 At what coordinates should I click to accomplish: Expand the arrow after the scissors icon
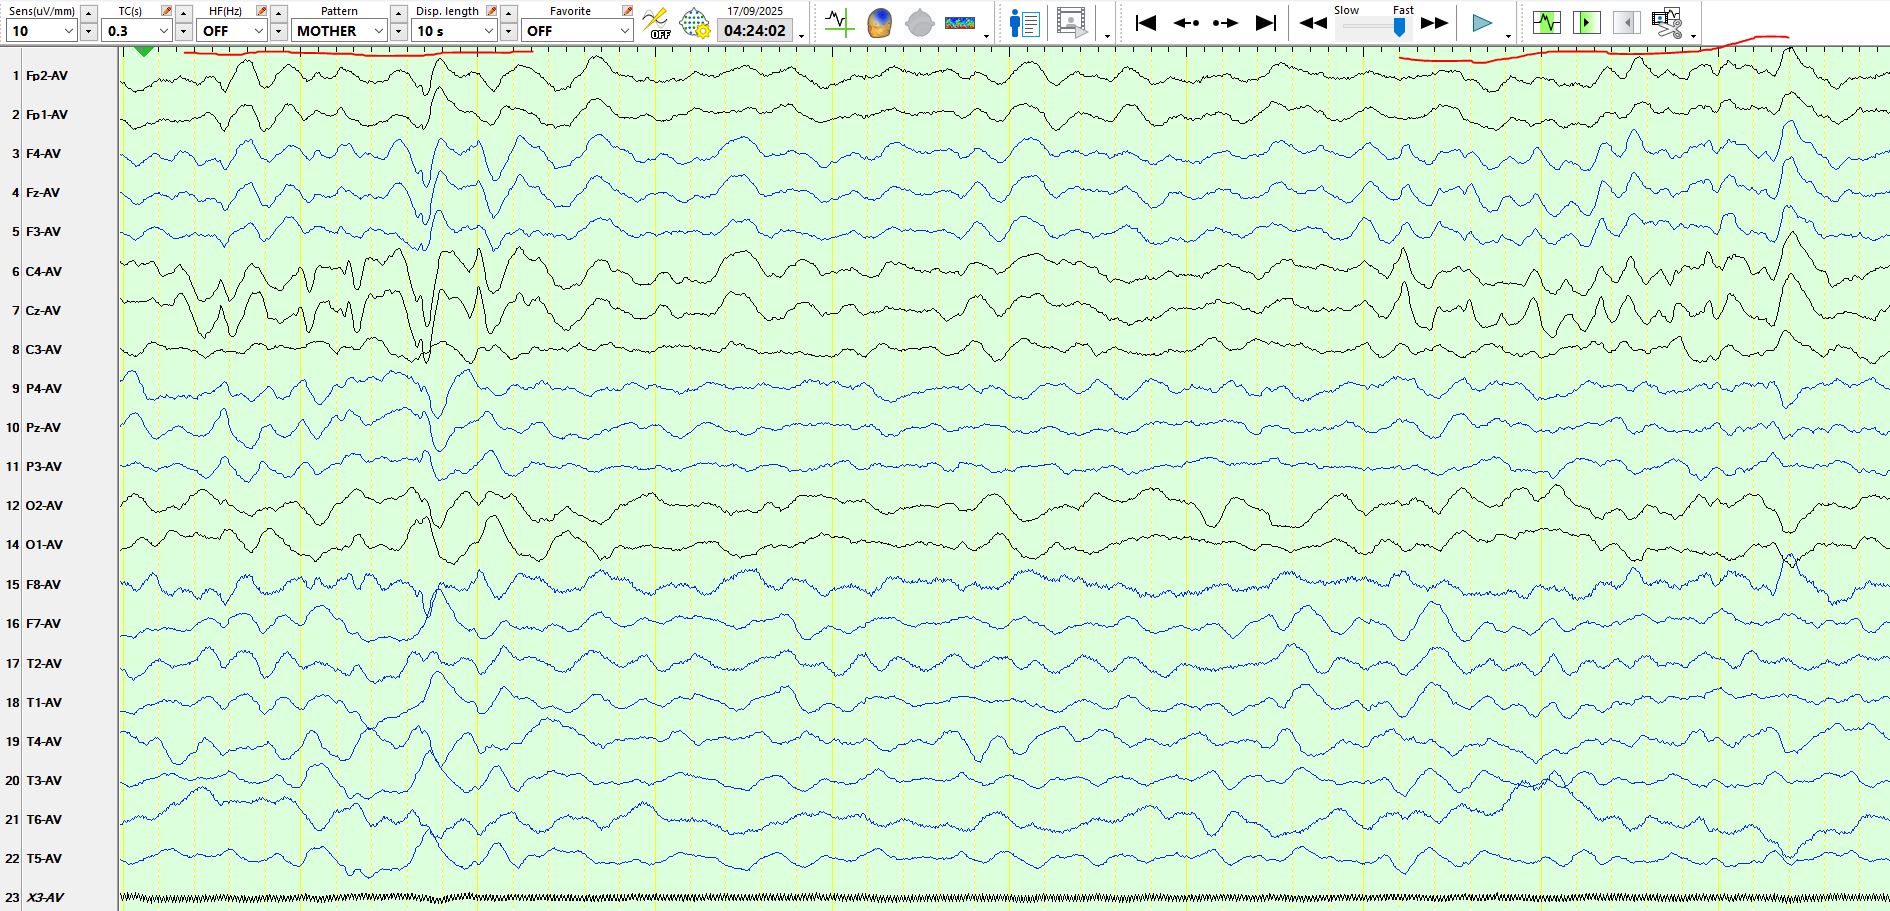1693,36
